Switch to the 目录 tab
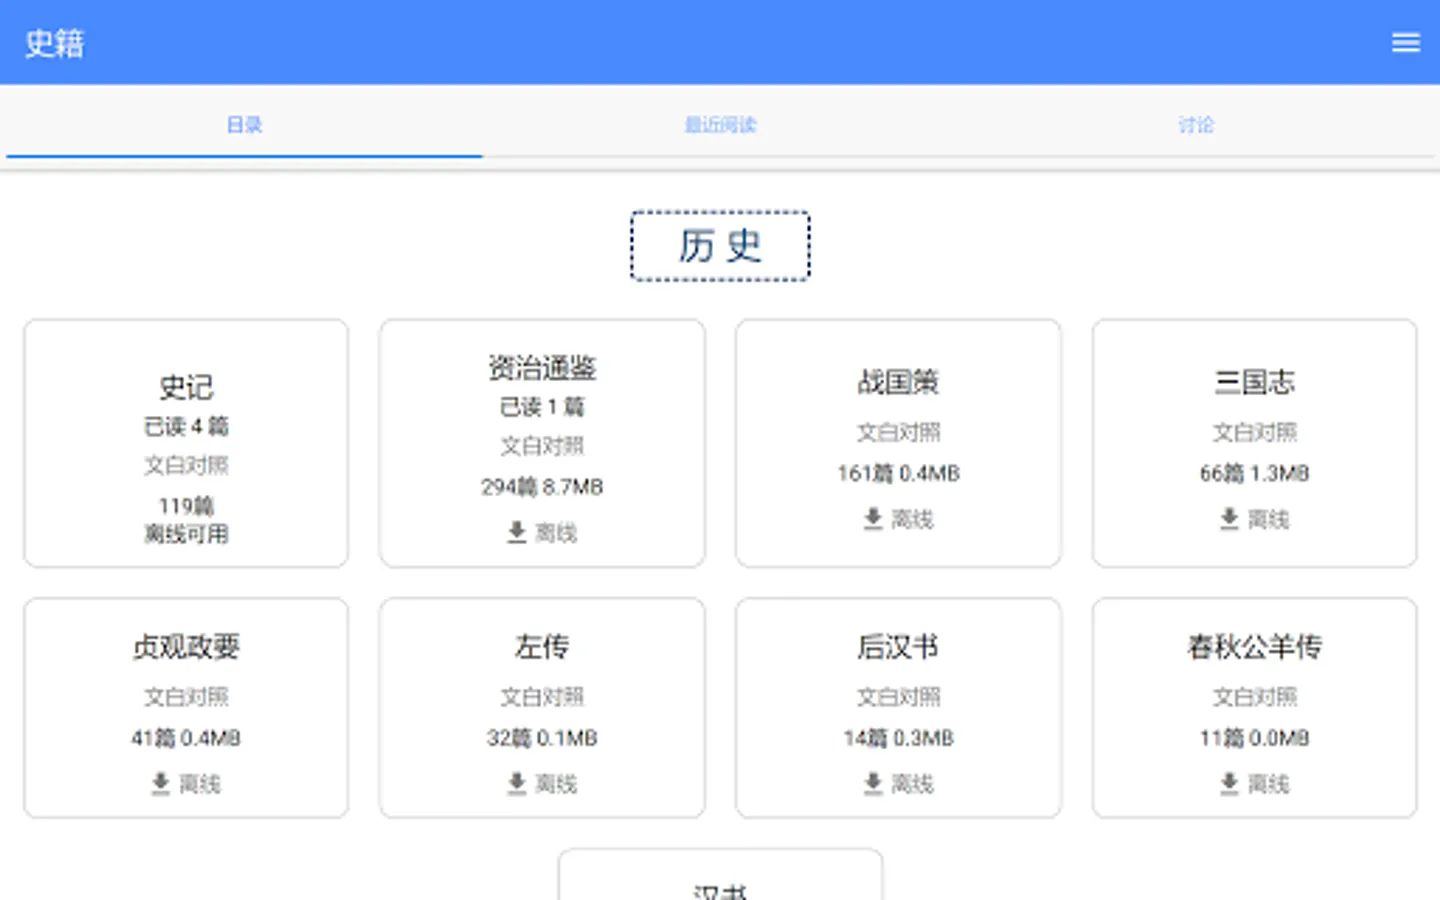The image size is (1440, 900). 244,125
